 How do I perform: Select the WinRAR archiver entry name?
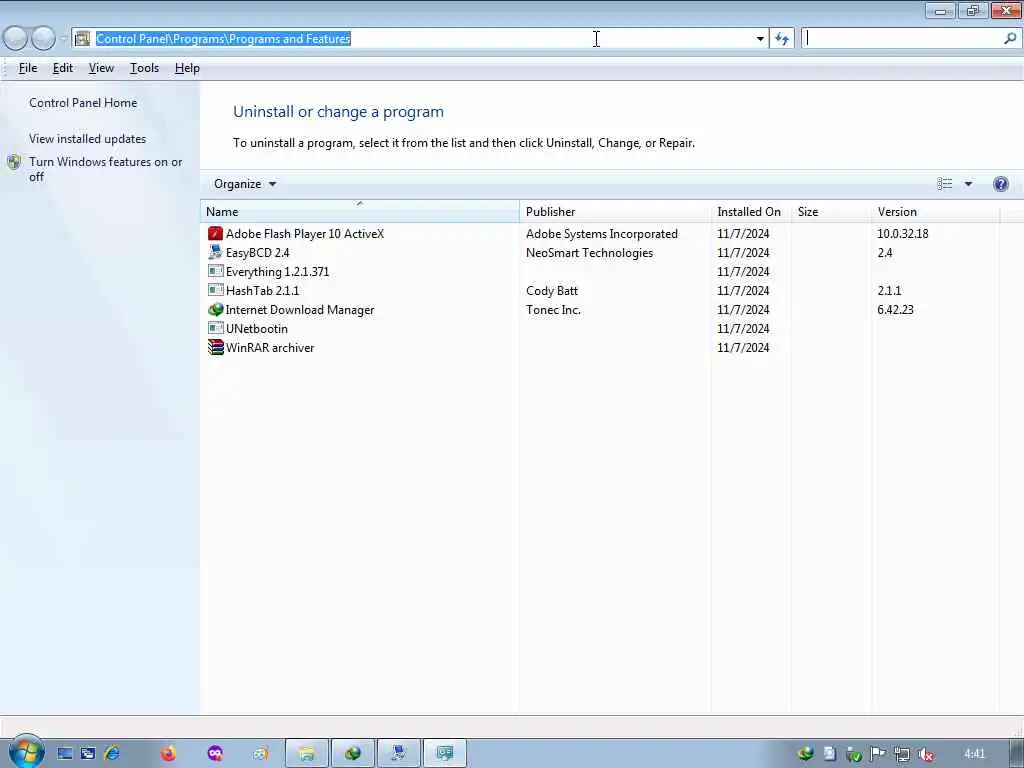[270, 347]
